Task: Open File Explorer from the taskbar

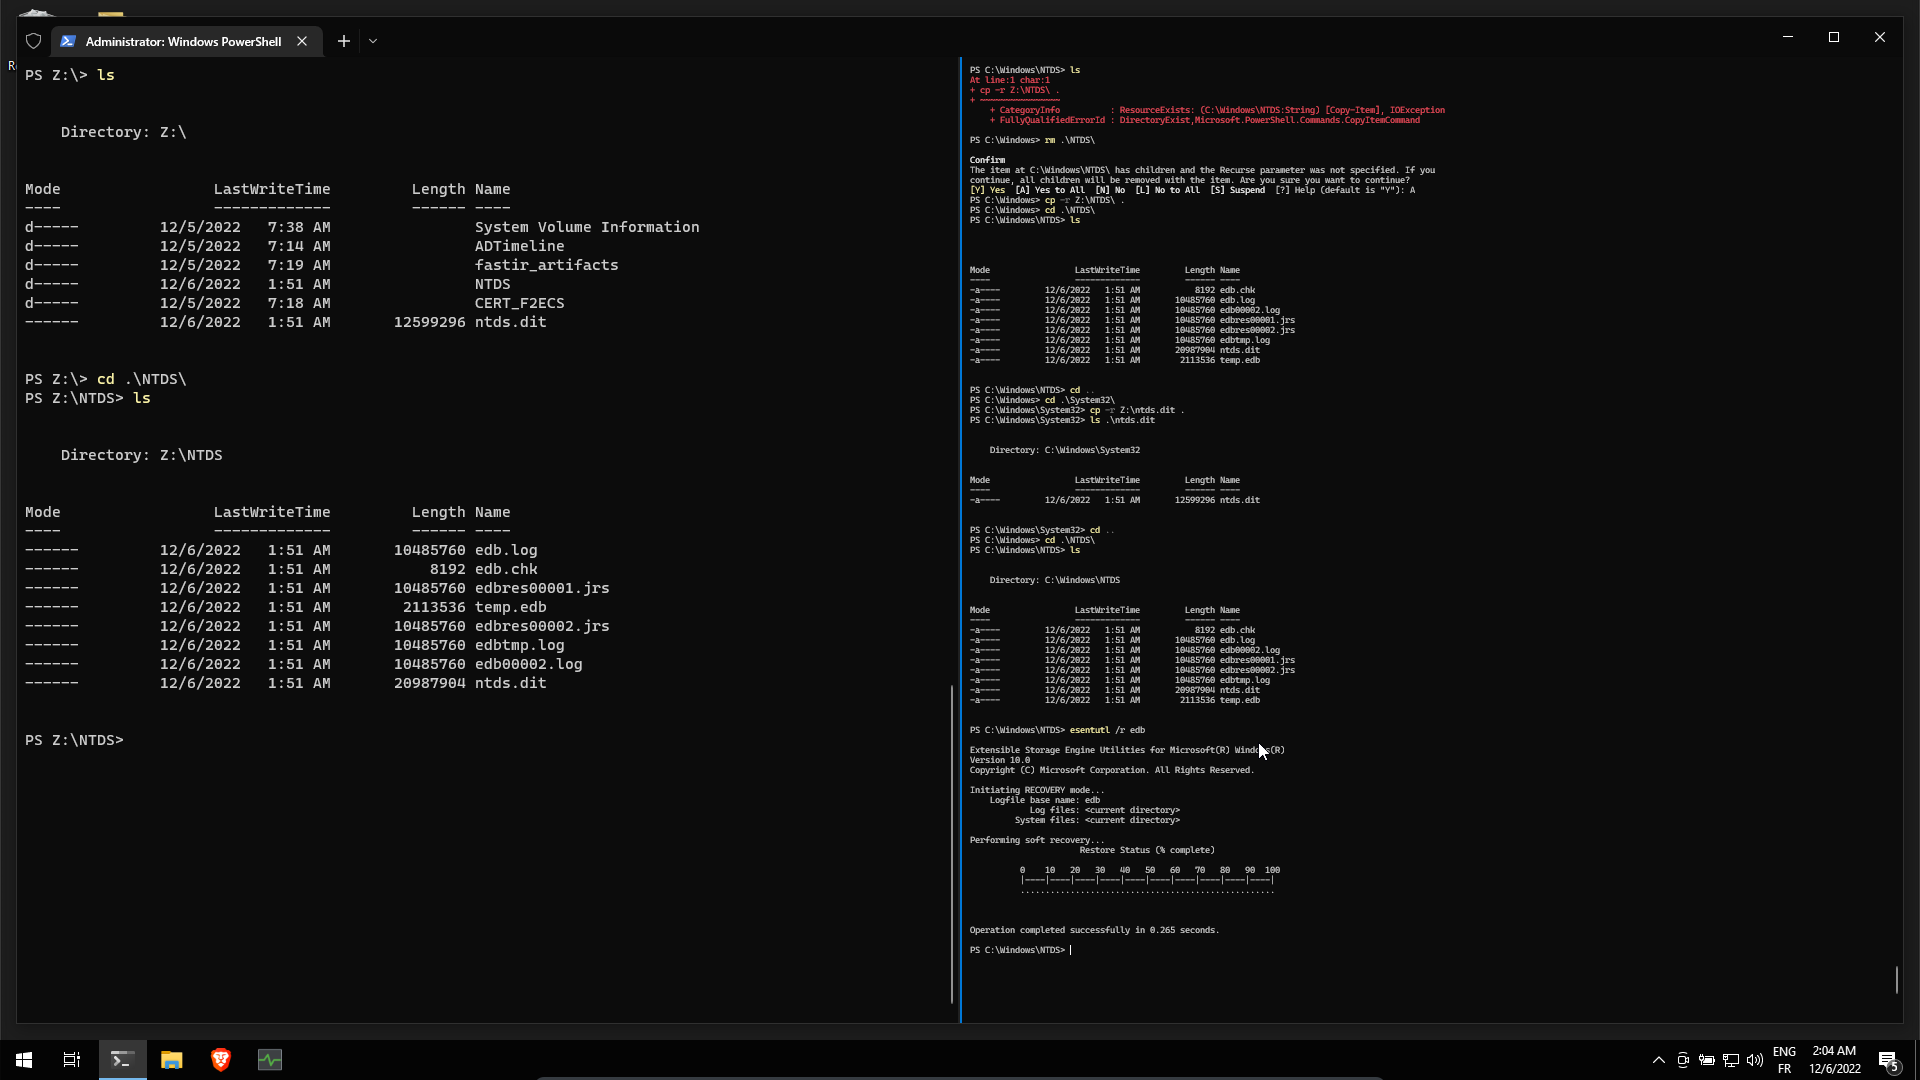Action: click(x=172, y=1060)
